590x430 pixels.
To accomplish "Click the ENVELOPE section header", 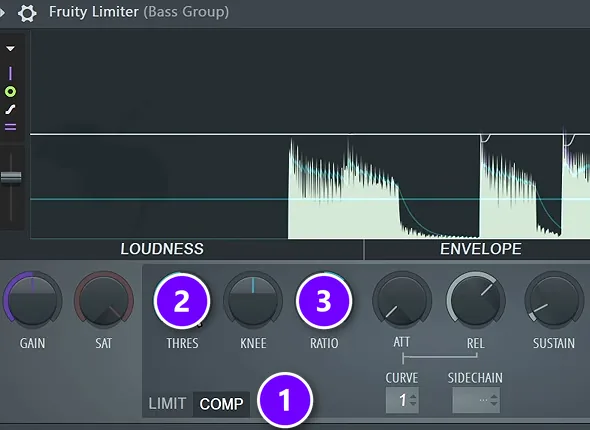I will pyautogui.click(x=481, y=249).
